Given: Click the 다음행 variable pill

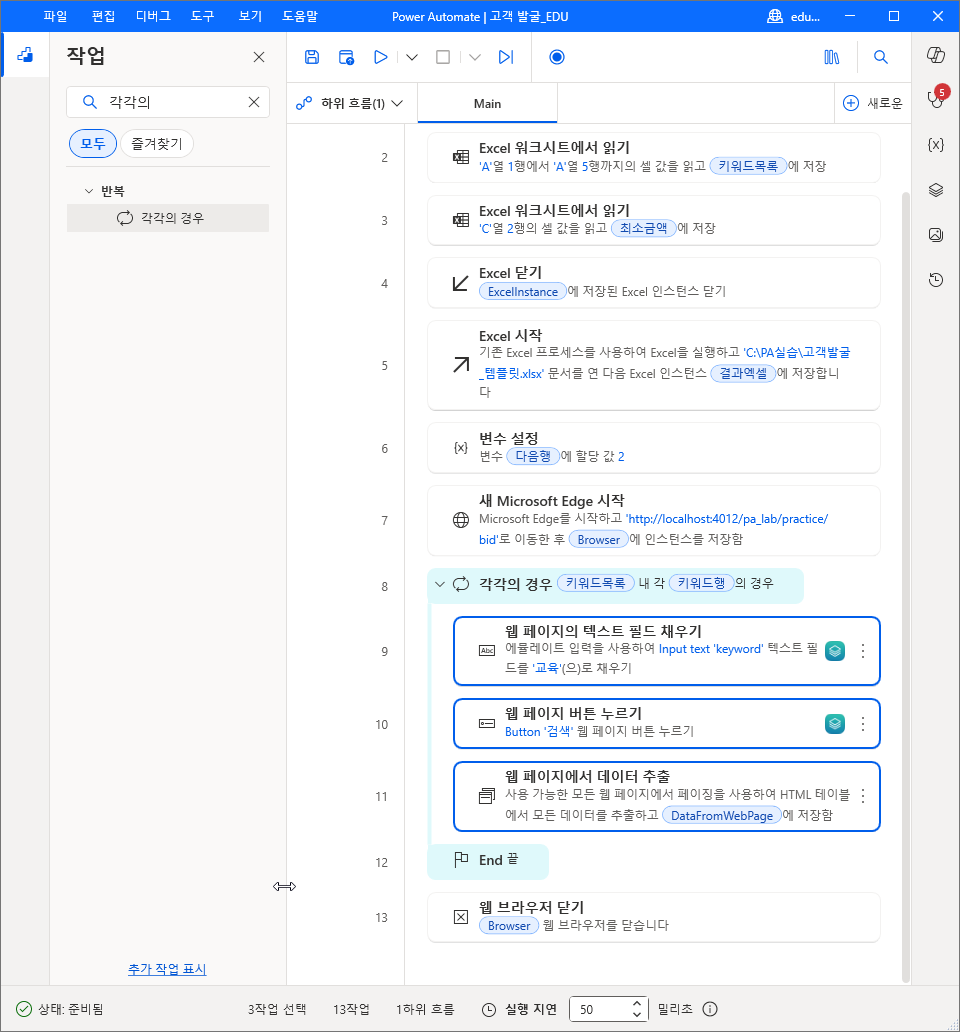Looking at the screenshot, I should tap(533, 456).
